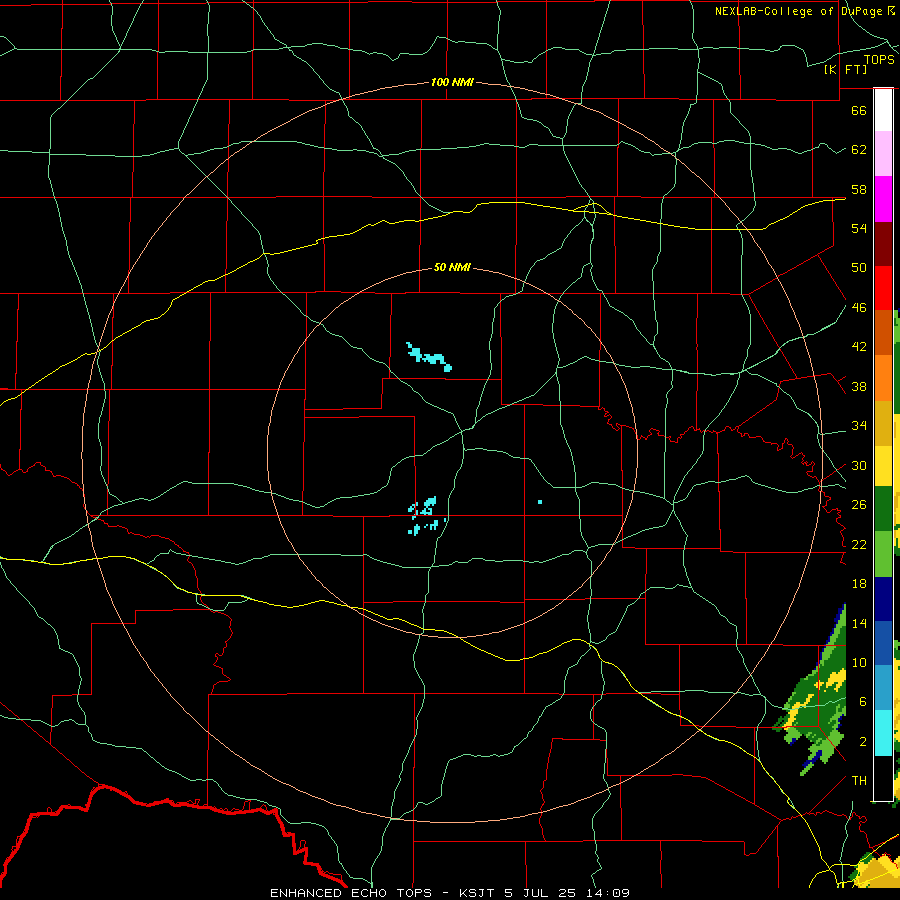The image size is (900, 900).
Task: Select the '6' legend value
Action: pyautogui.click(x=863, y=702)
